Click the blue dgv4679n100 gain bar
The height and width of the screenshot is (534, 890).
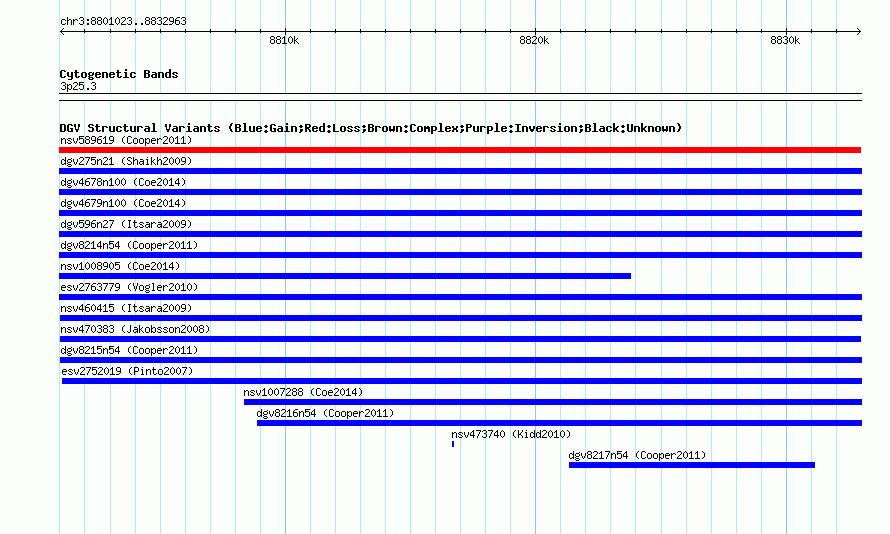460,213
